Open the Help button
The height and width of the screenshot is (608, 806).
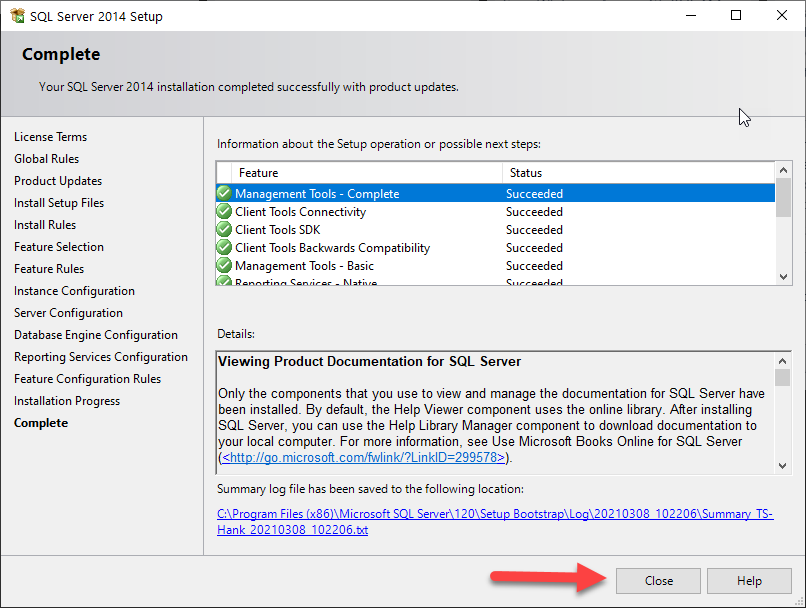pyautogui.click(x=749, y=581)
